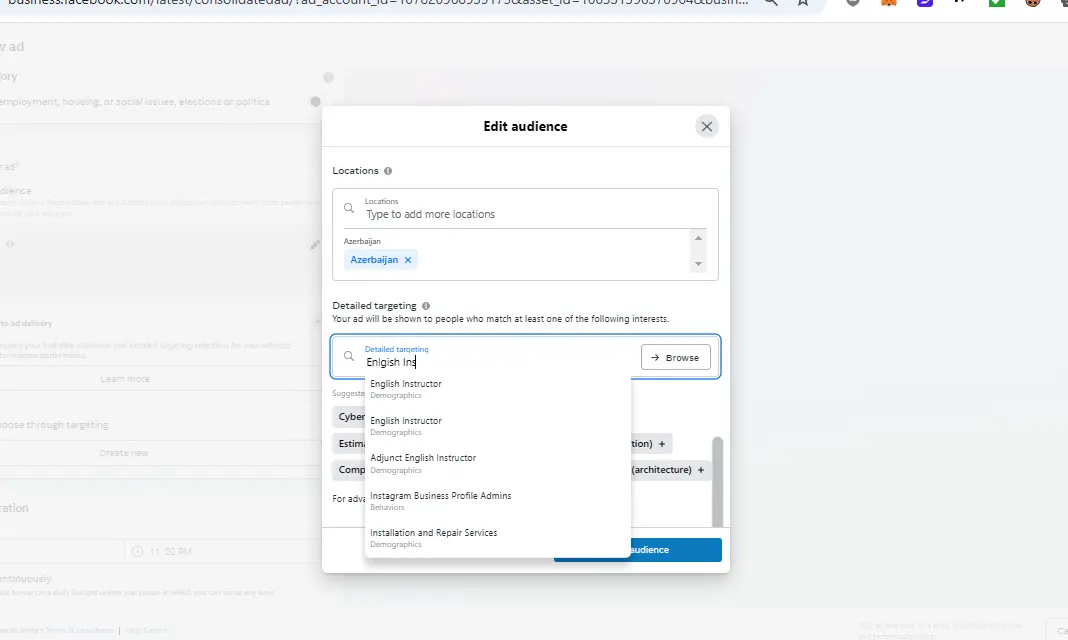Add the 'Comp' suggested interest chip
Viewport: 1068px width, 640px height.
[350, 470]
